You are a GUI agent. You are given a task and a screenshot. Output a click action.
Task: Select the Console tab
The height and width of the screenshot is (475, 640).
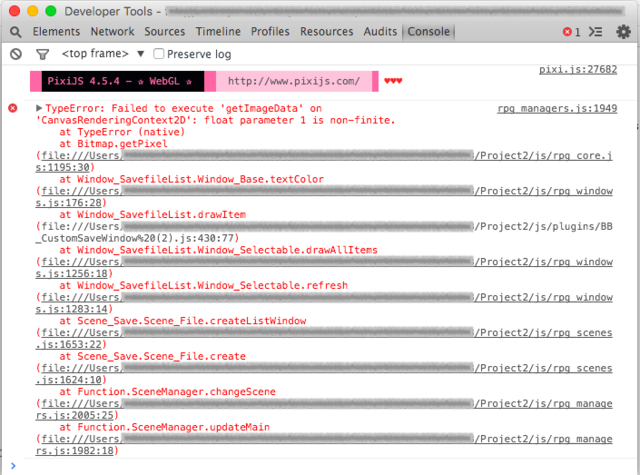pos(429,31)
